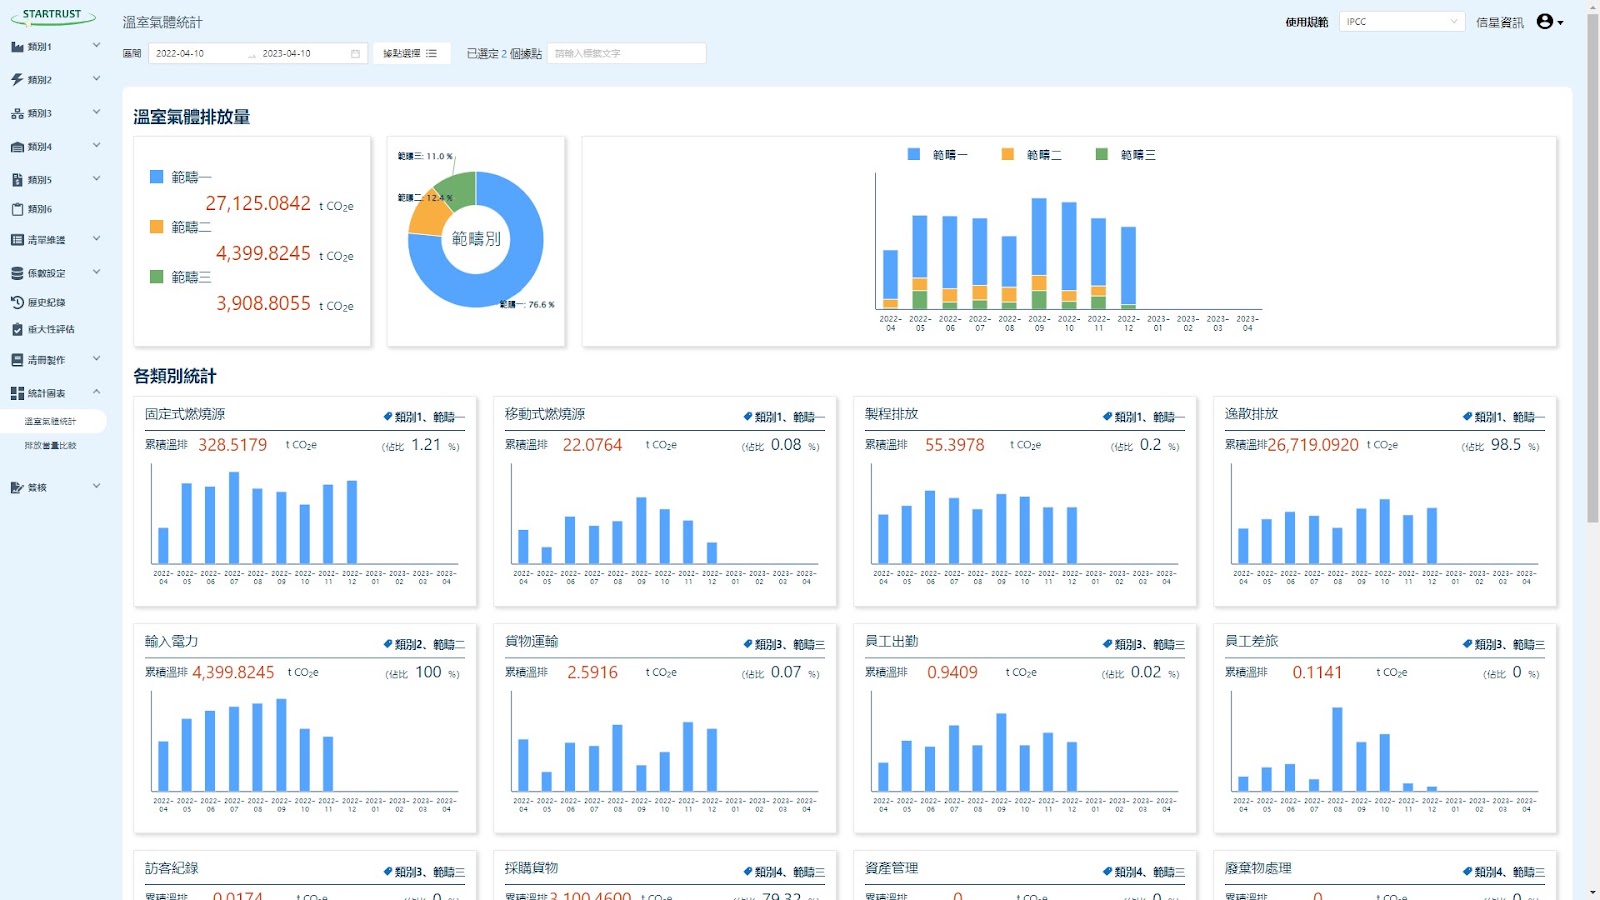Screen dimensions: 1600x900
Task: Toggle the 範疇一 series in the bar chart legend
Action: [x=937, y=155]
